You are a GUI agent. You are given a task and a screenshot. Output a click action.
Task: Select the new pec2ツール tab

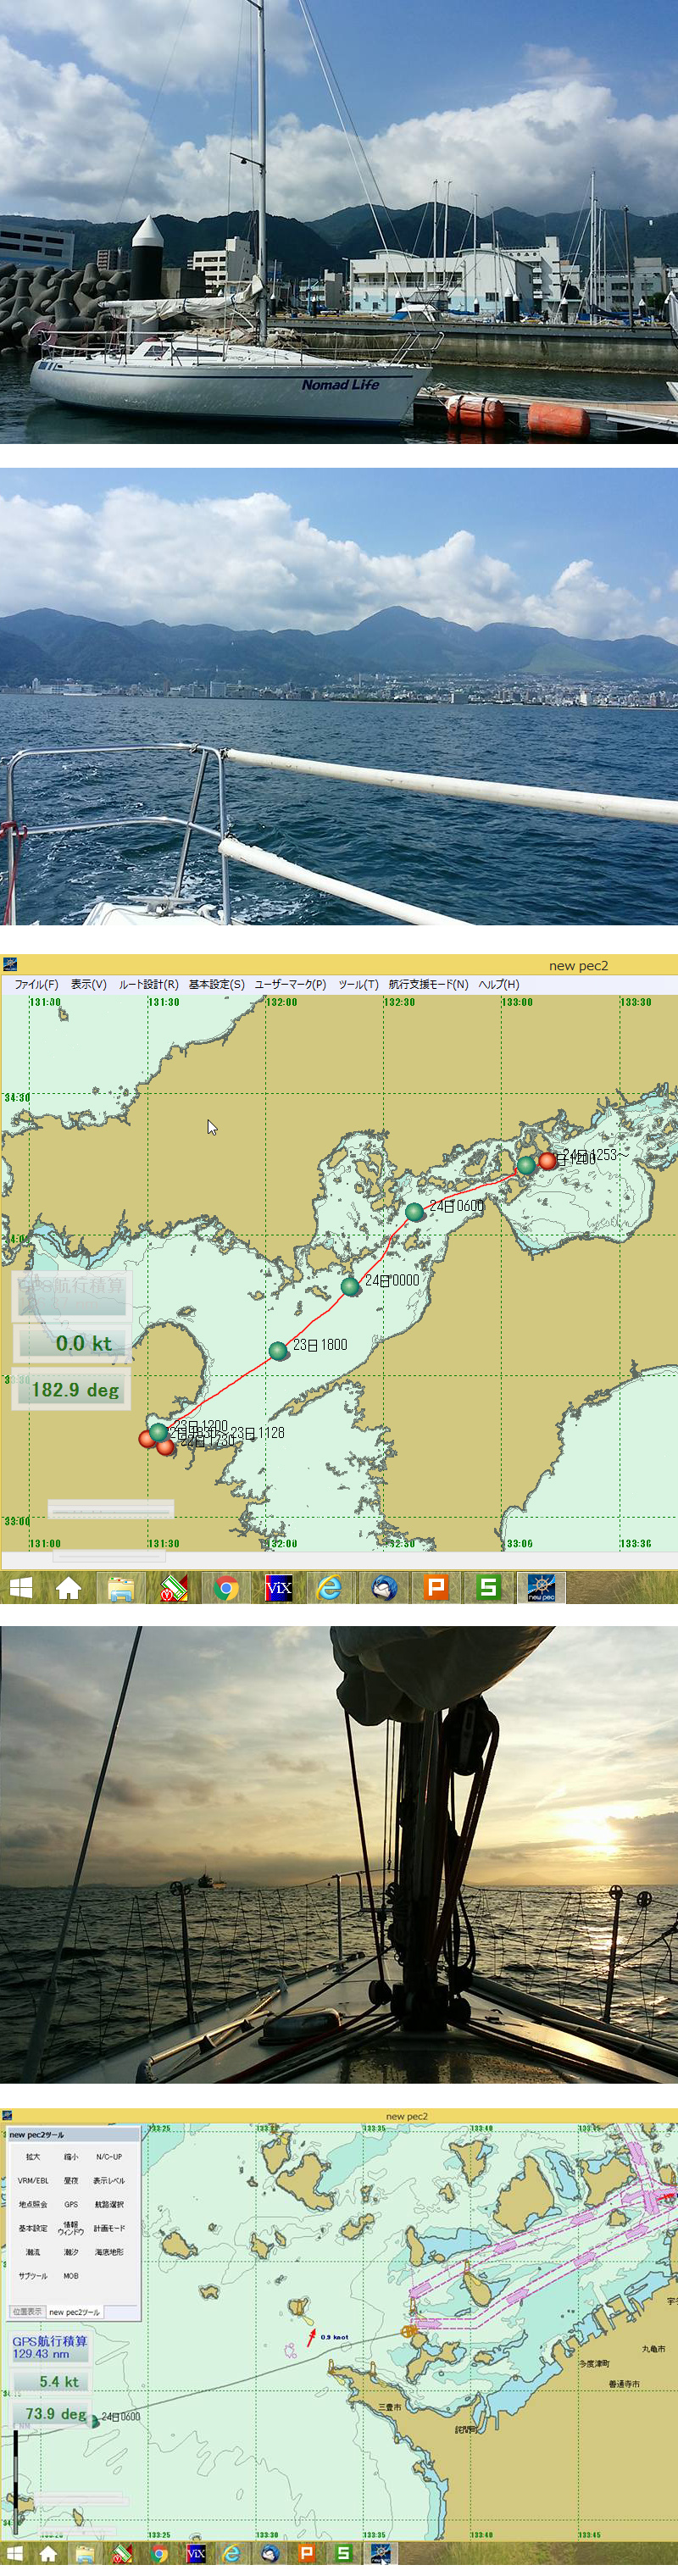[x=74, y=2312]
